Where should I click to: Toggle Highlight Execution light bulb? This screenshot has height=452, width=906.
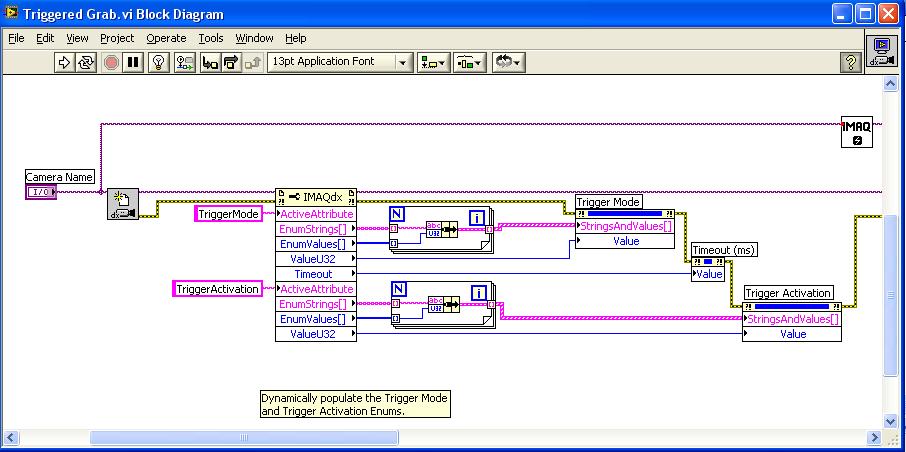[x=158, y=62]
